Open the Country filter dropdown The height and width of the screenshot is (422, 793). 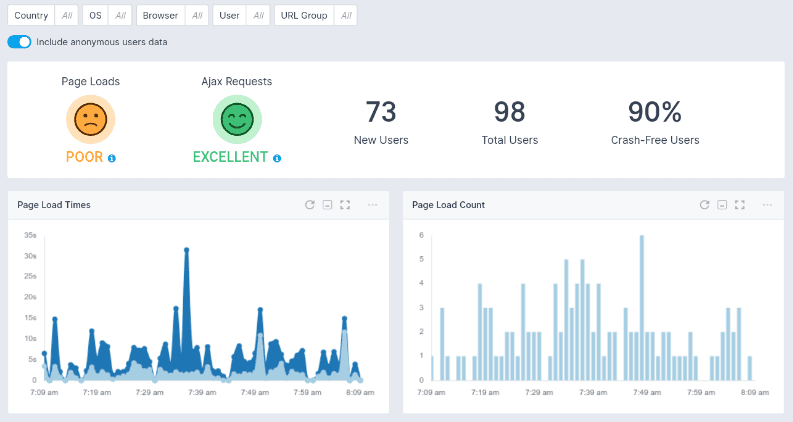(41, 16)
